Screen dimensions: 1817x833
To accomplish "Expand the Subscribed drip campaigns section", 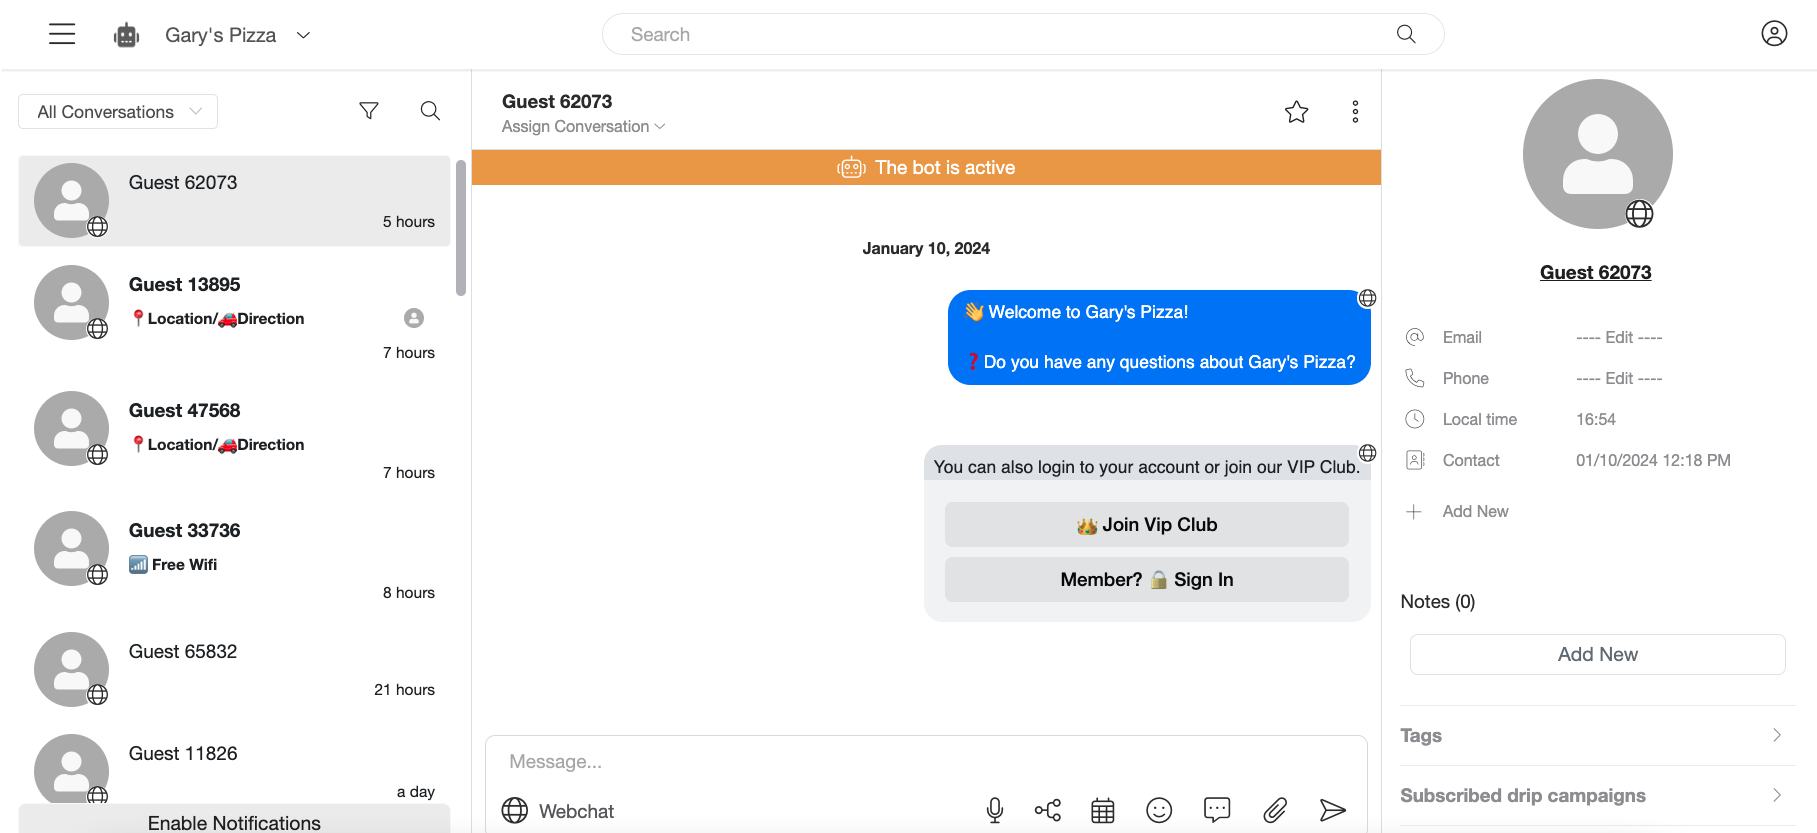I will pyautogui.click(x=1597, y=795).
